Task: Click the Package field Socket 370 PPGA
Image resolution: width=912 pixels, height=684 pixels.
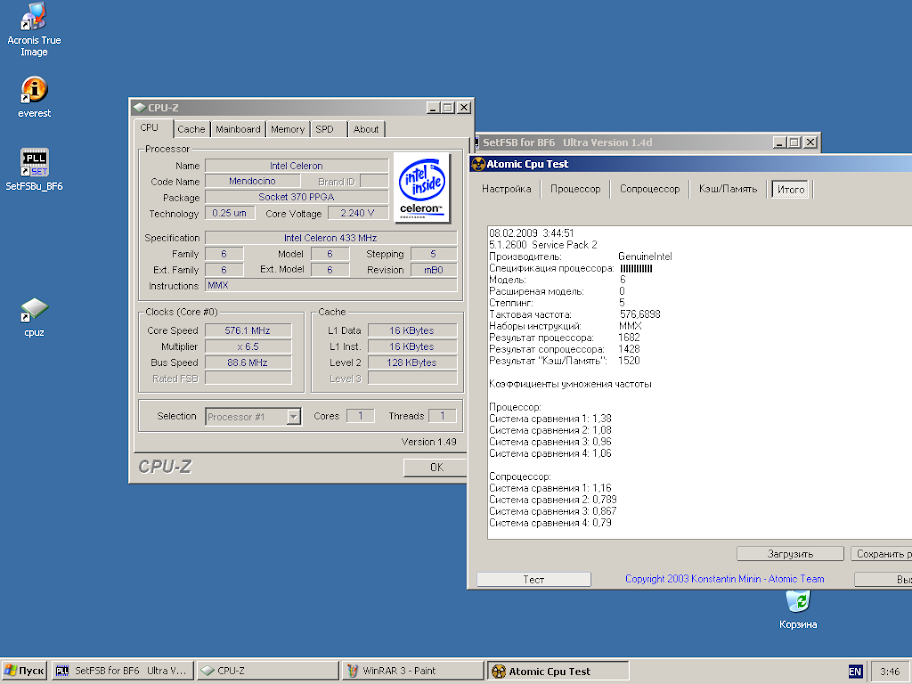Action: 297,197
